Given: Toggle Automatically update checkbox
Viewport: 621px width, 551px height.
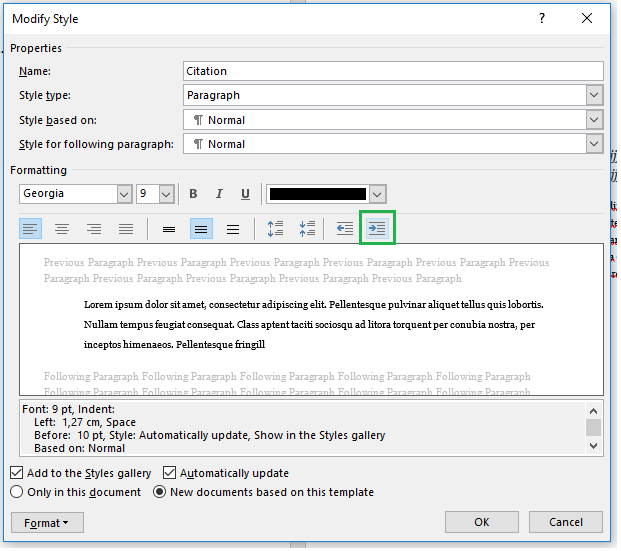Looking at the screenshot, I should click(170, 473).
